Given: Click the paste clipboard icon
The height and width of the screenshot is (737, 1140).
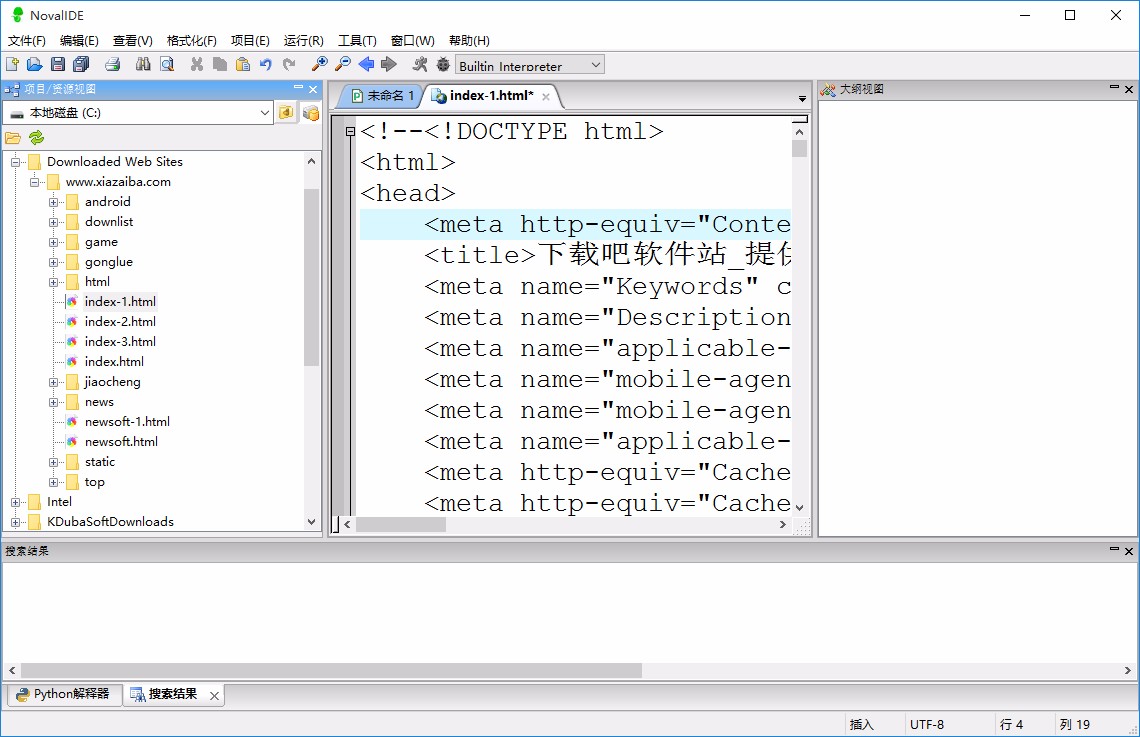Looking at the screenshot, I should (x=243, y=65).
